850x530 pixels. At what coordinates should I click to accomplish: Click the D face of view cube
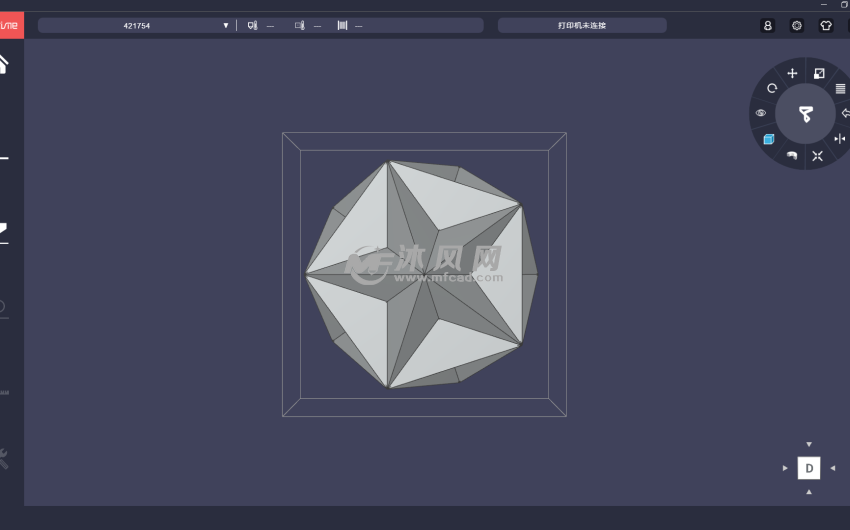(809, 468)
